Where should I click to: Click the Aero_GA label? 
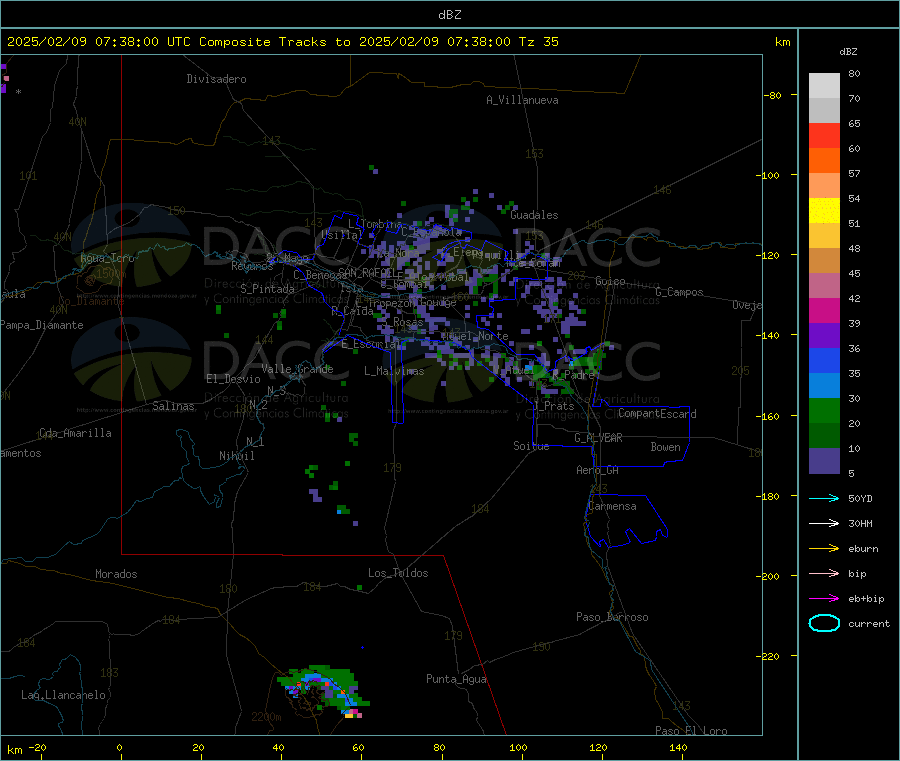598,470
